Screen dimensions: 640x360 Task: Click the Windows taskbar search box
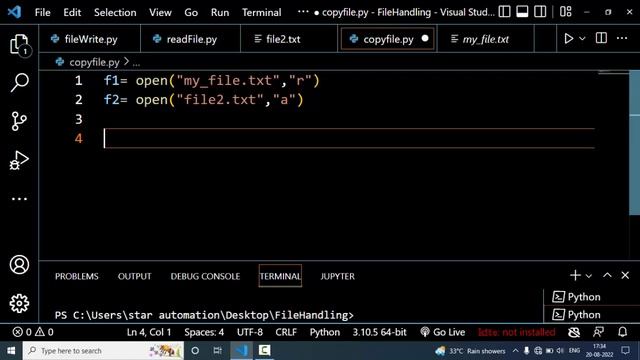104,351
